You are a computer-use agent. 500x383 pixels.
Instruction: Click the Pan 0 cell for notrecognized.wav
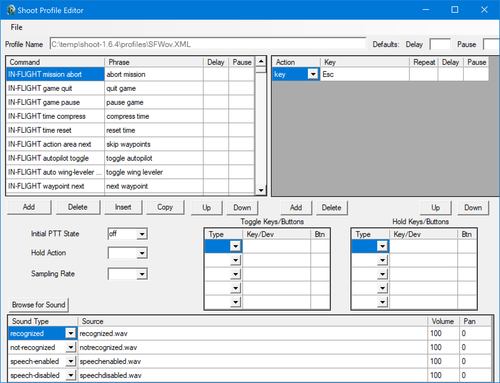(x=476, y=347)
